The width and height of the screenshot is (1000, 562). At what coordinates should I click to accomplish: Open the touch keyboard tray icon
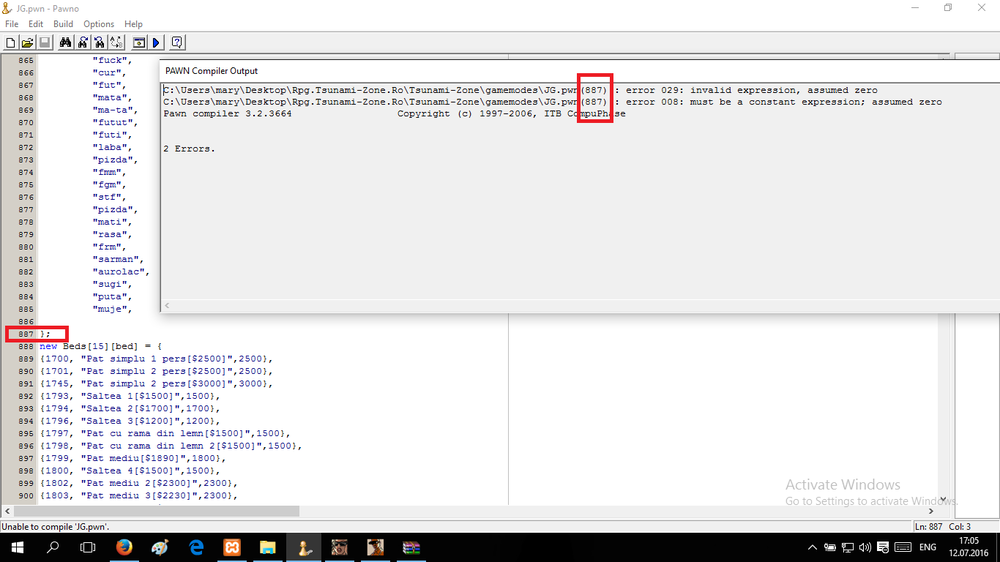pyautogui.click(x=902, y=547)
